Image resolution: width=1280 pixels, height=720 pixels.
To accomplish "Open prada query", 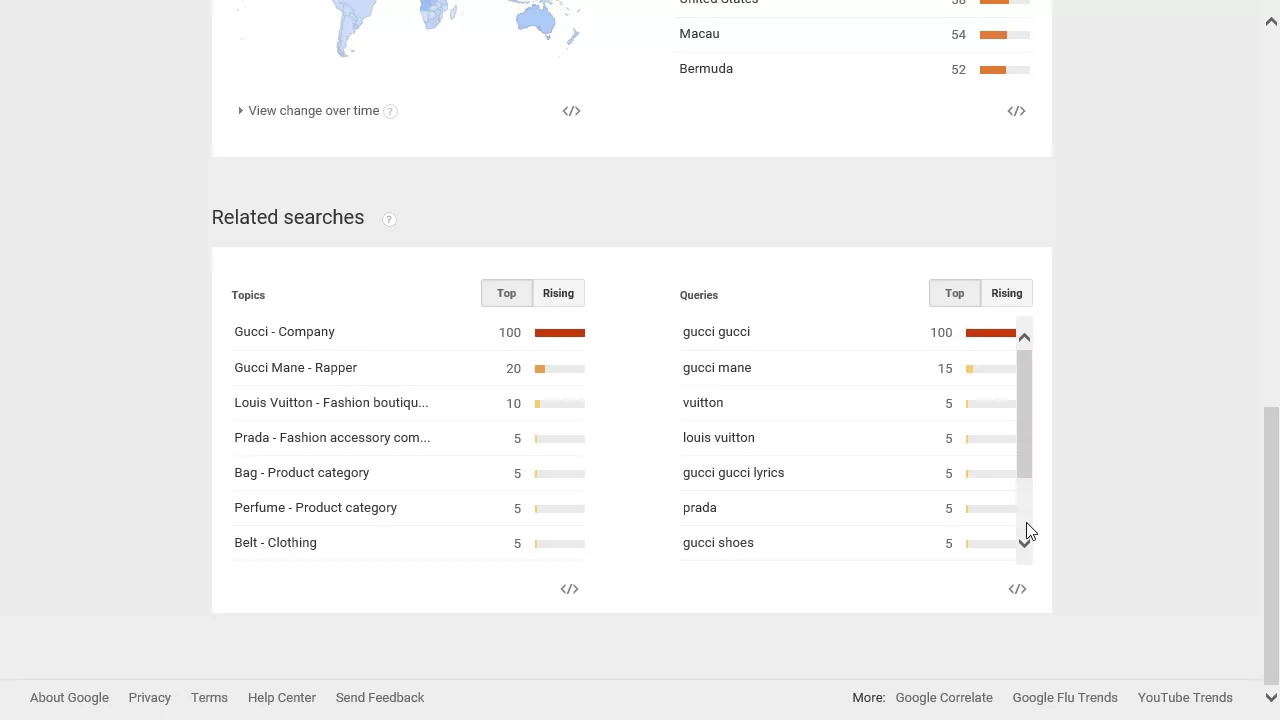I will click(x=700, y=508).
